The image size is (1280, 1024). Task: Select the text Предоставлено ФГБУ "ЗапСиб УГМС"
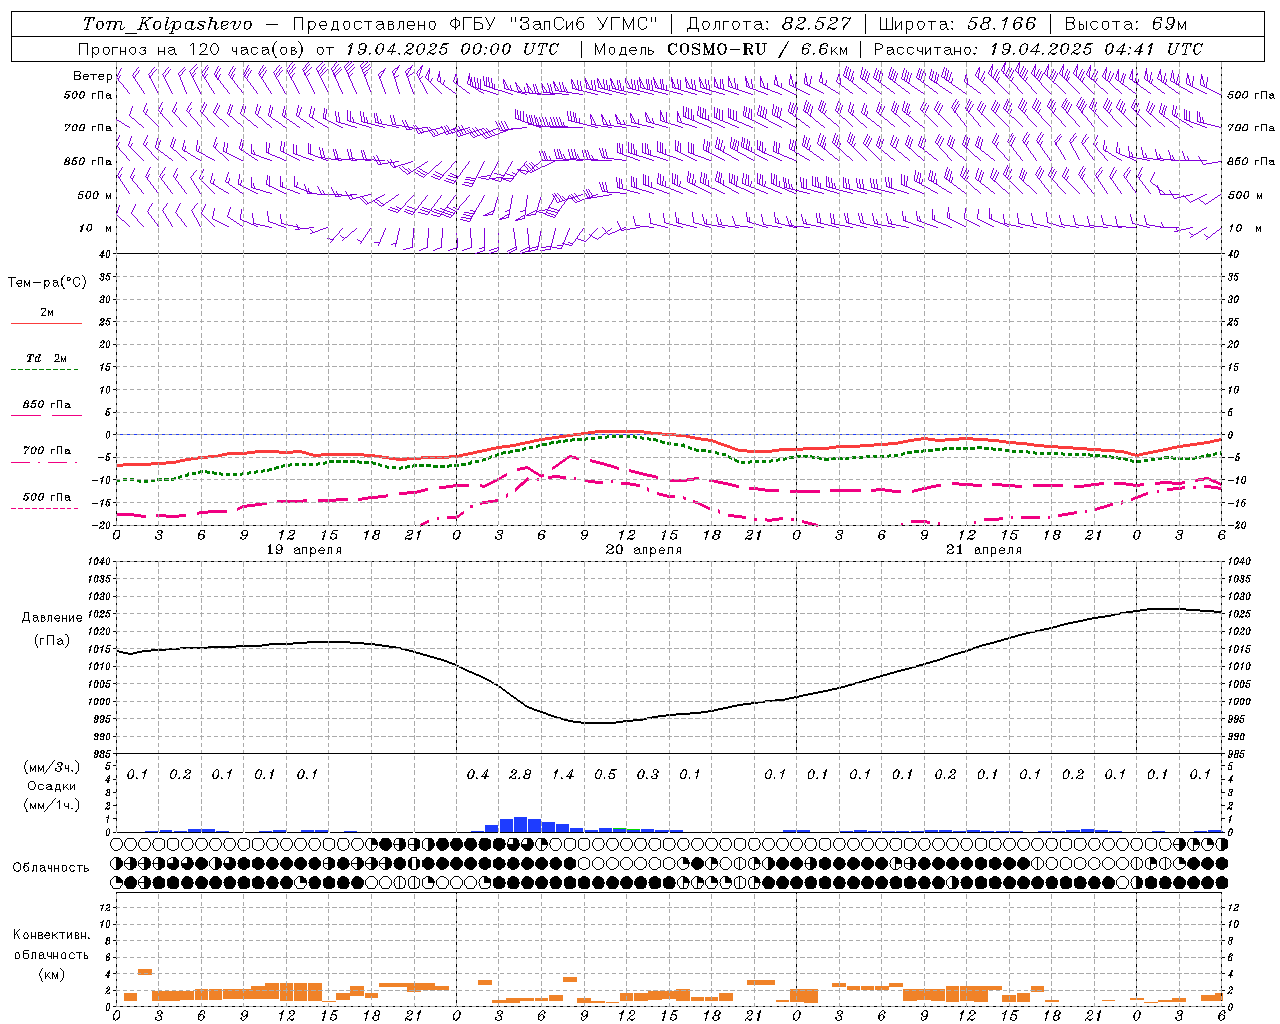(x=476, y=24)
